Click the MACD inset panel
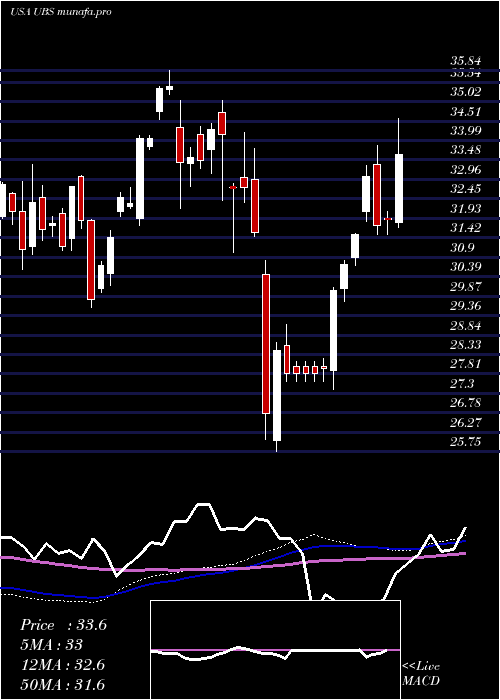The image size is (500, 700). (275, 650)
